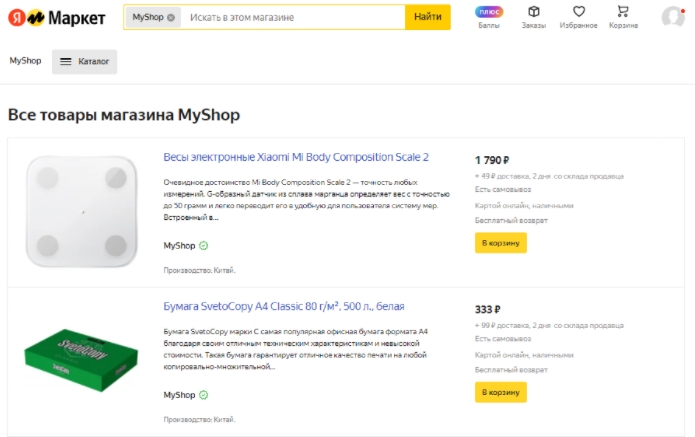Click 'Есть самовывоз' under Xiaomi scale price
Viewport: 695px width, 437px height.
coord(503,189)
